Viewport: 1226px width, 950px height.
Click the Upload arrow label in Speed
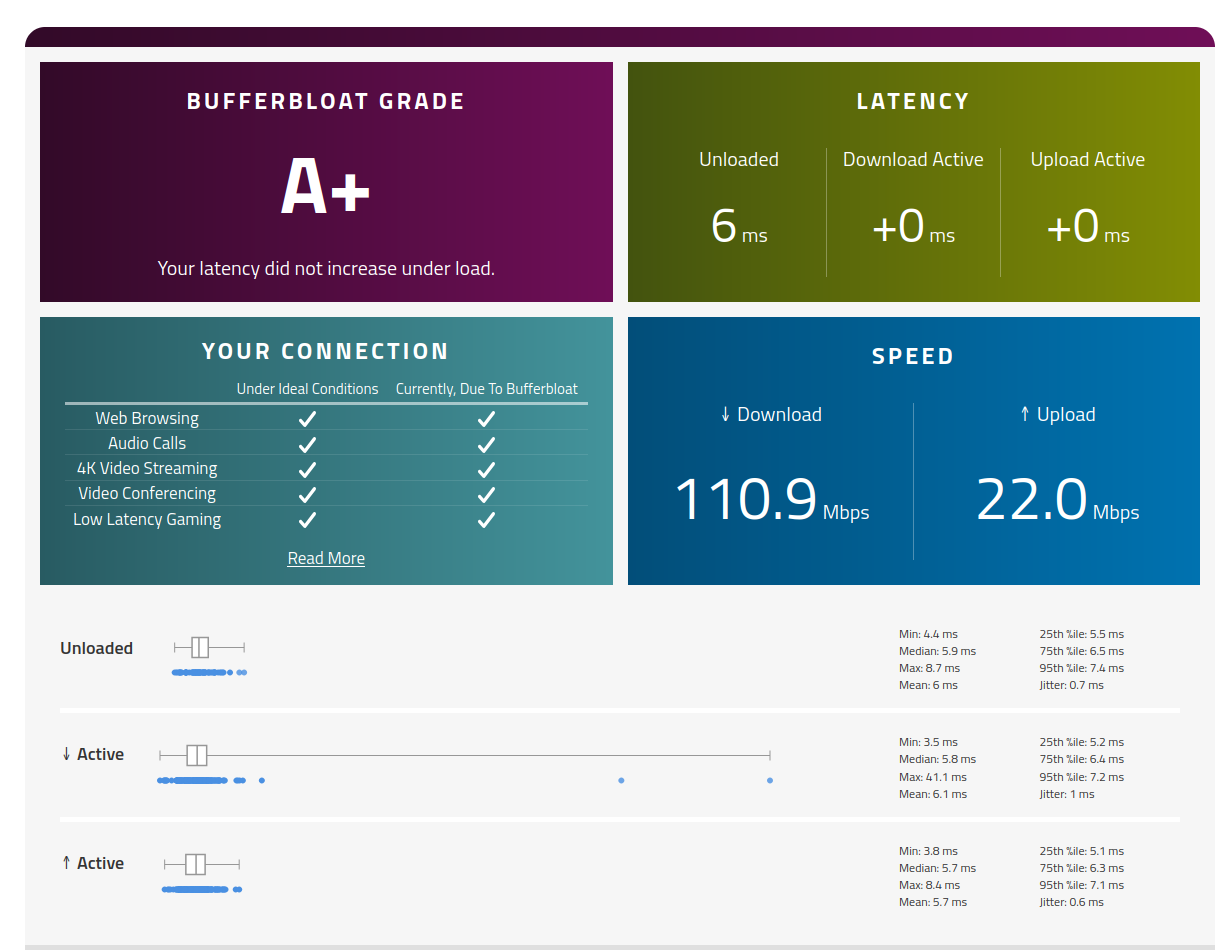tap(1057, 414)
